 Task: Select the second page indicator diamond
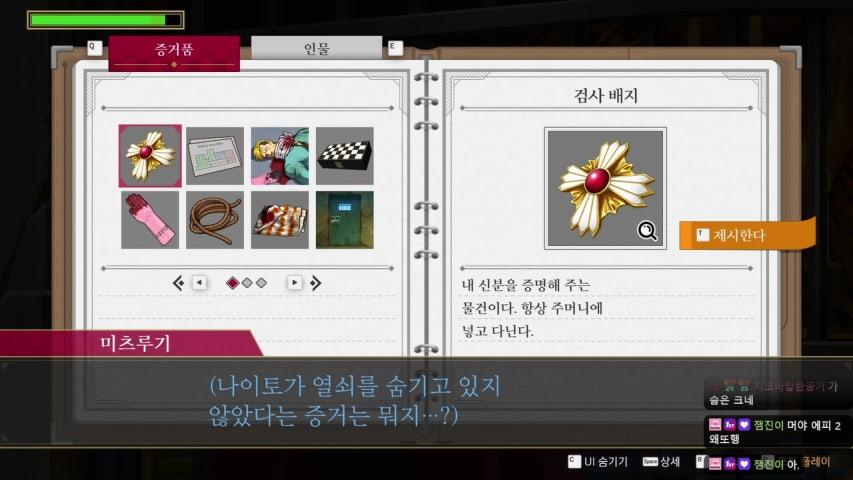pyautogui.click(x=247, y=283)
